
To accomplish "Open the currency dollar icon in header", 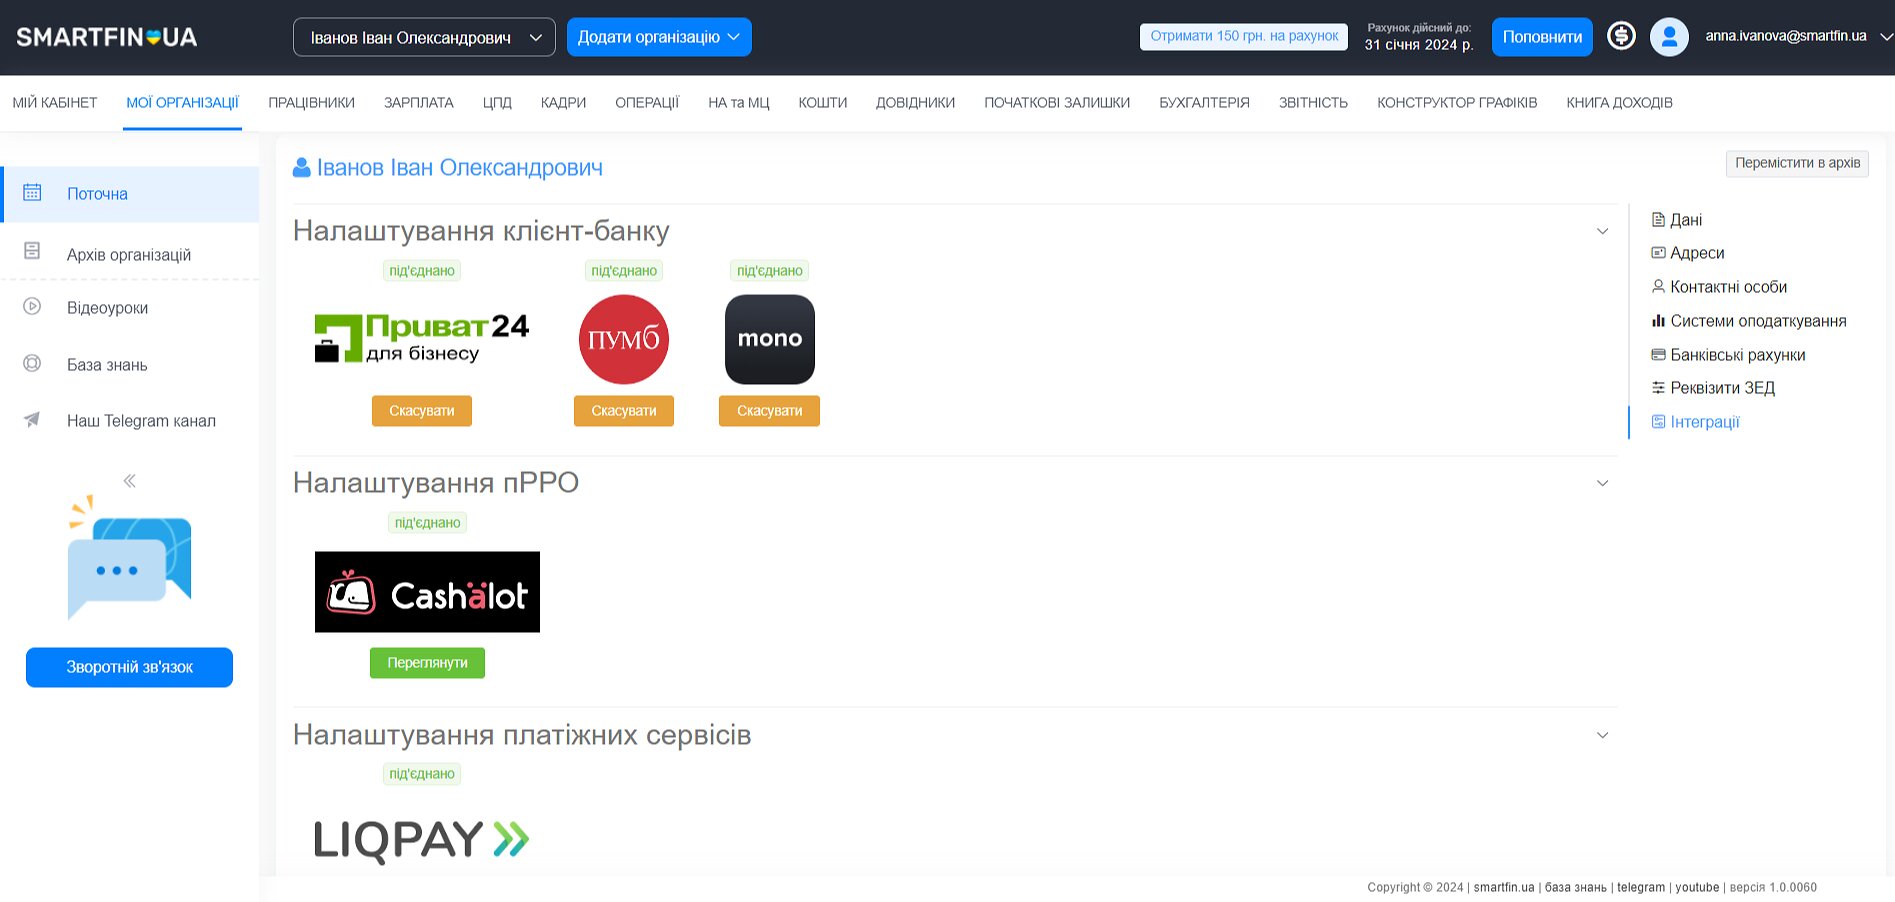I will click(1621, 36).
